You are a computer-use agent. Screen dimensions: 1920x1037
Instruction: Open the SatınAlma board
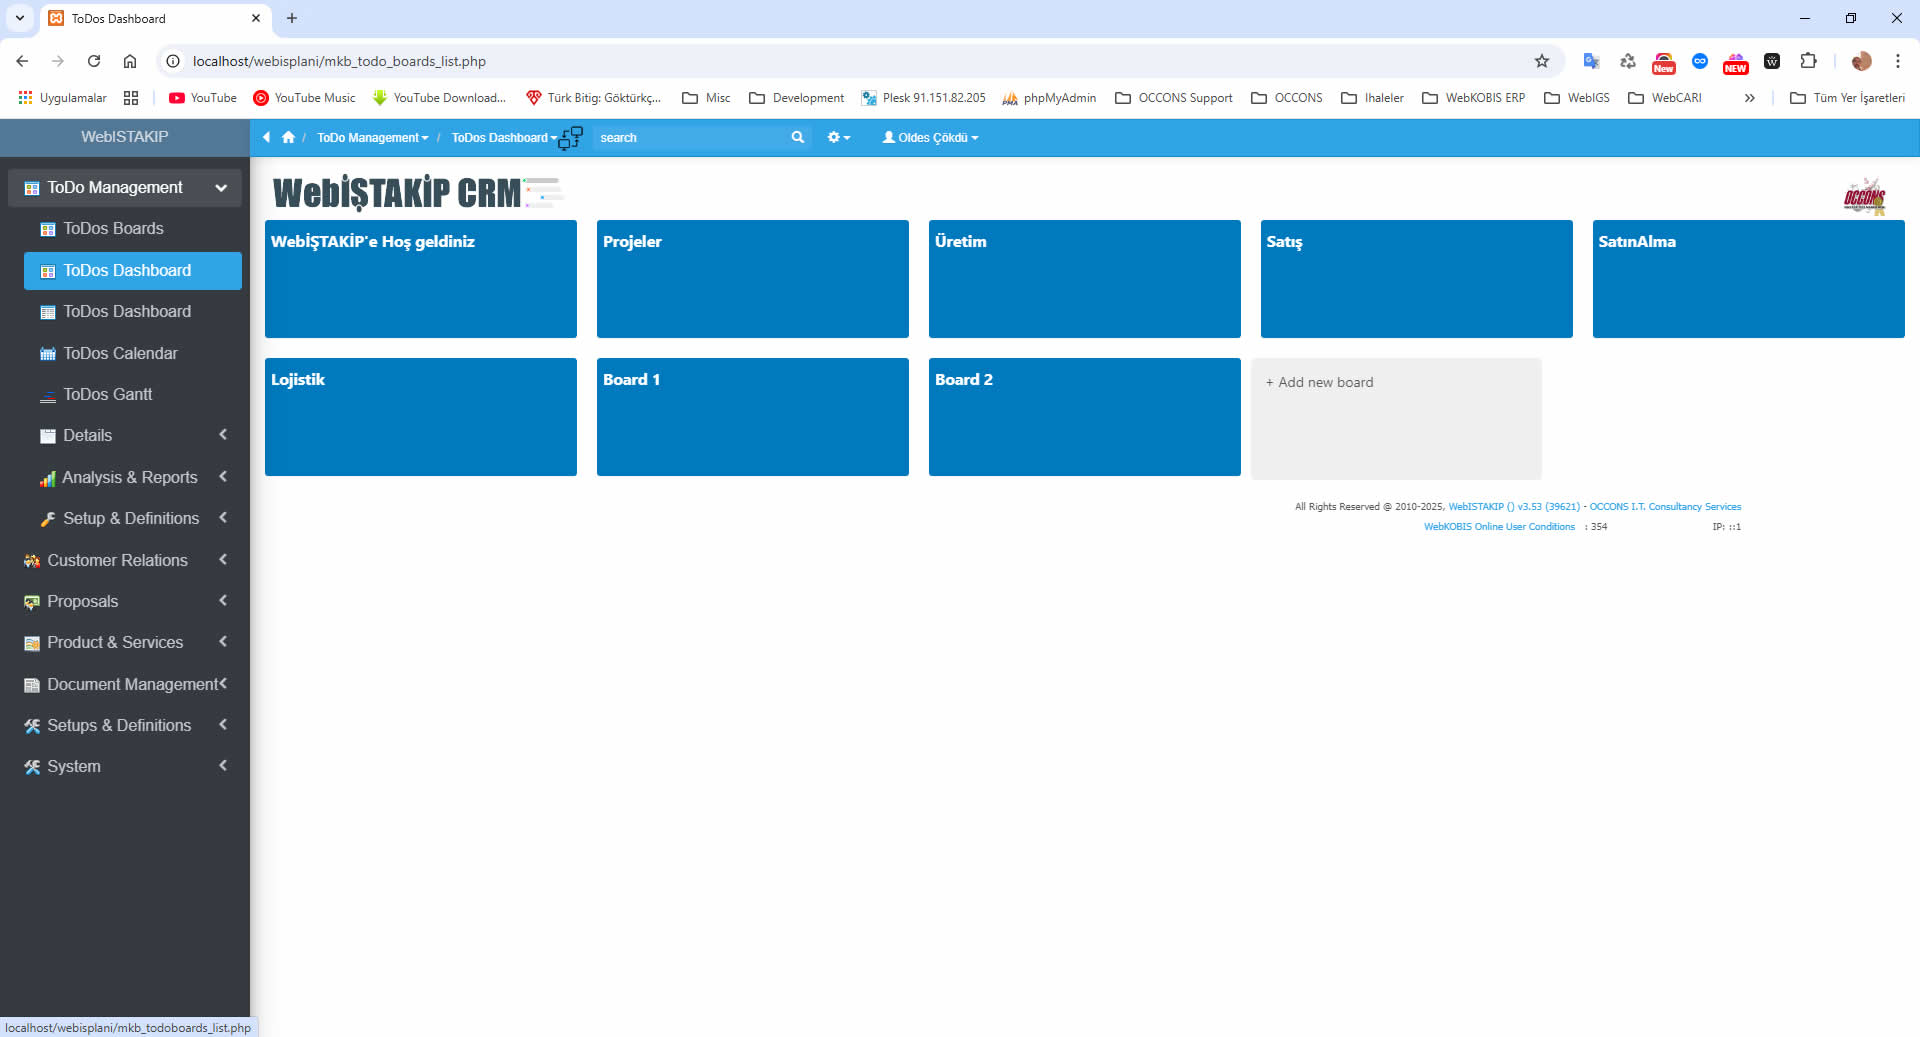click(x=1749, y=279)
